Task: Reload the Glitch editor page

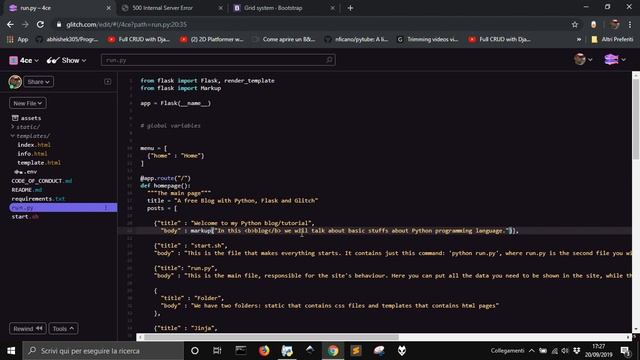Action: pyautogui.click(x=40, y=24)
